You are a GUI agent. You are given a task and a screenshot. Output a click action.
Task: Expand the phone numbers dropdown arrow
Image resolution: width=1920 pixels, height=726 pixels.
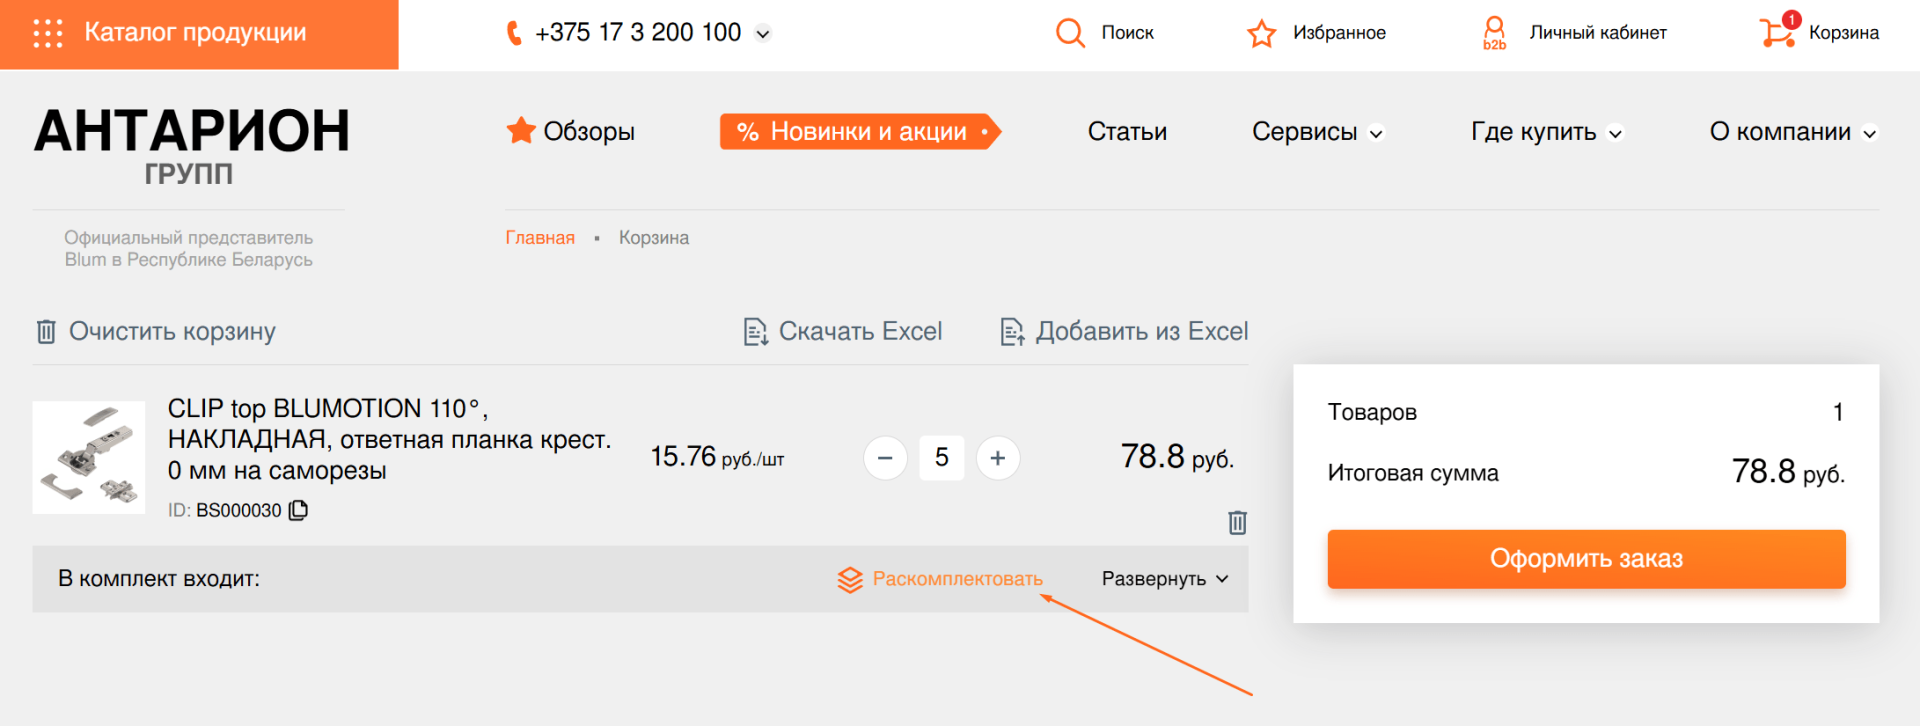(763, 34)
